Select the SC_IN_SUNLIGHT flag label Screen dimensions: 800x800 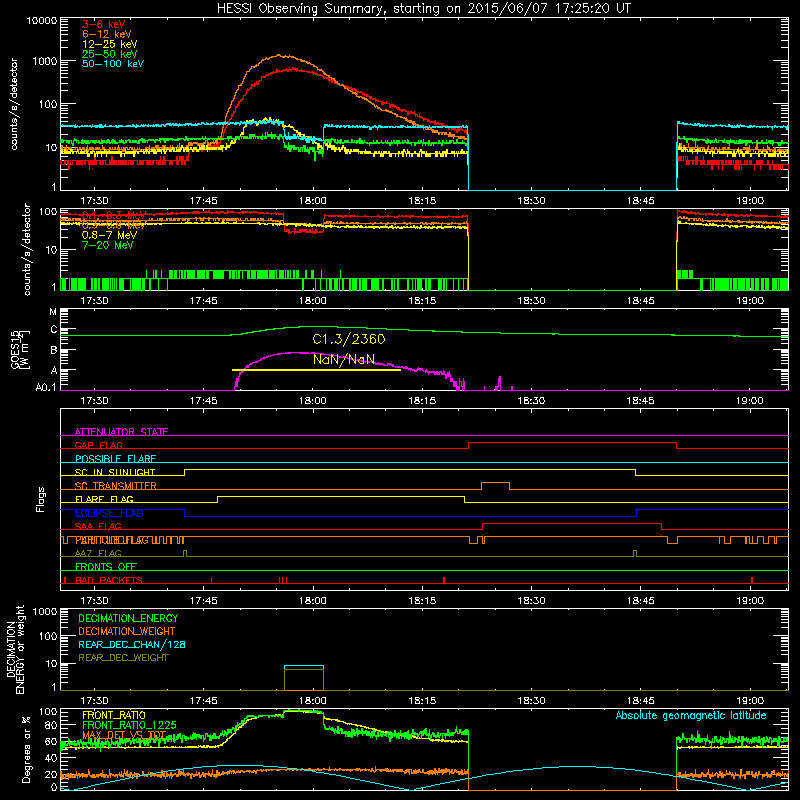[x=115, y=472]
